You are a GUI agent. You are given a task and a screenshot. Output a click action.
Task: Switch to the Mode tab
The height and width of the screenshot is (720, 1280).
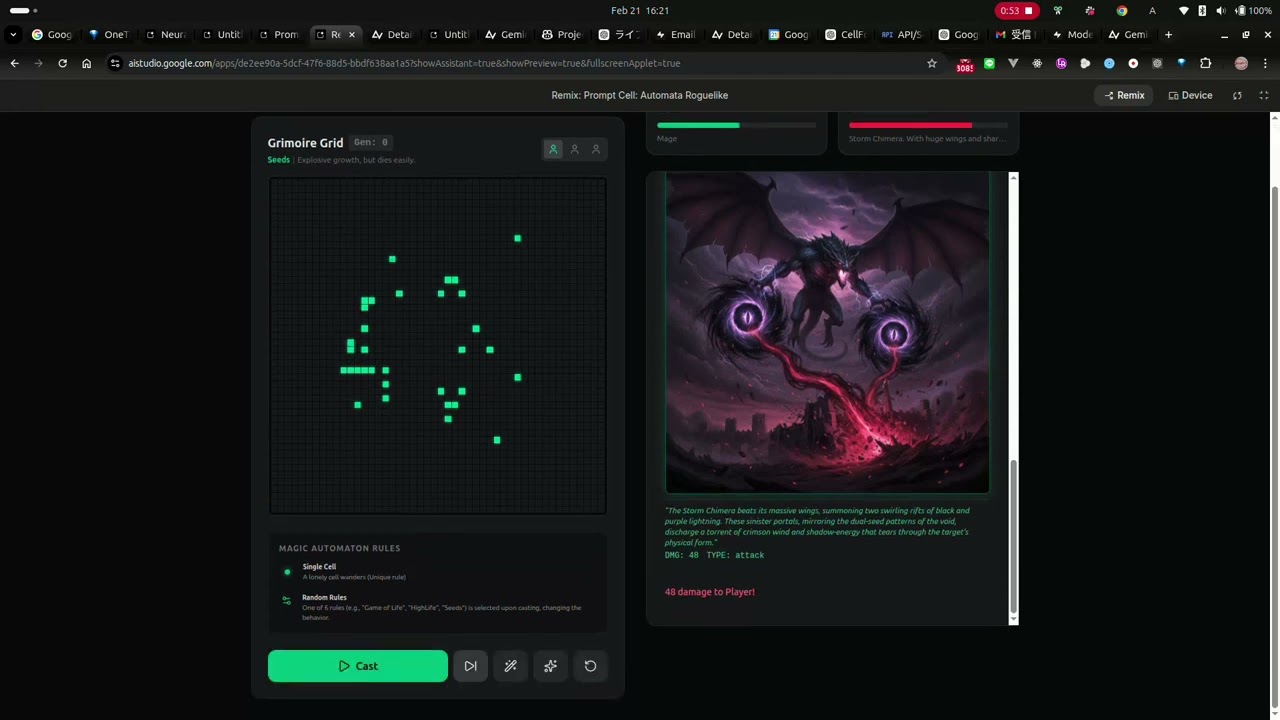[x=1072, y=34]
